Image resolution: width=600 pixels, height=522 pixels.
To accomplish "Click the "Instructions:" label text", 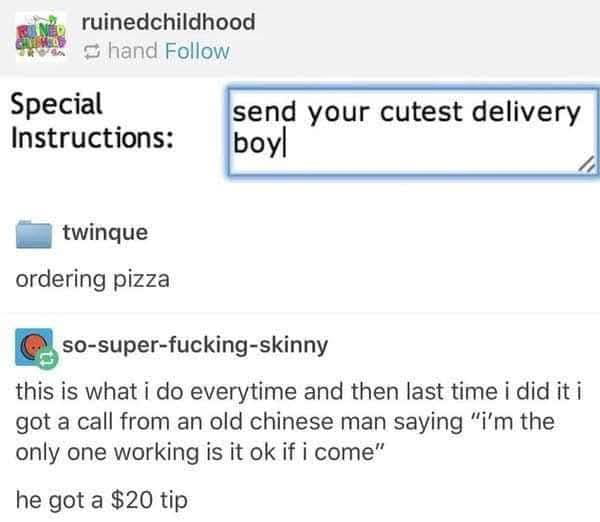I will coord(88,136).
